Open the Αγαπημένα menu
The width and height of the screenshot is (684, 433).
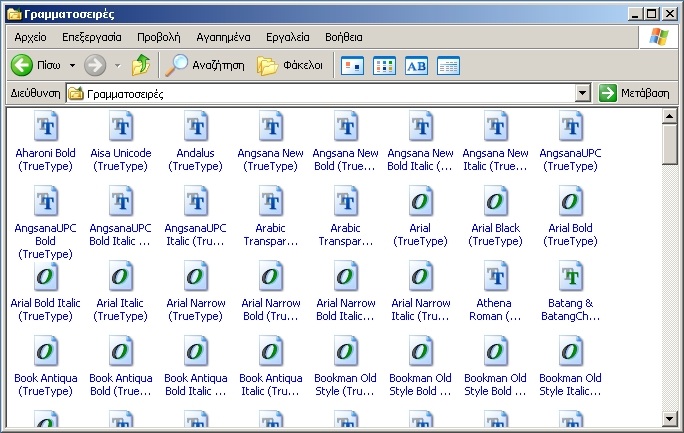(x=223, y=38)
